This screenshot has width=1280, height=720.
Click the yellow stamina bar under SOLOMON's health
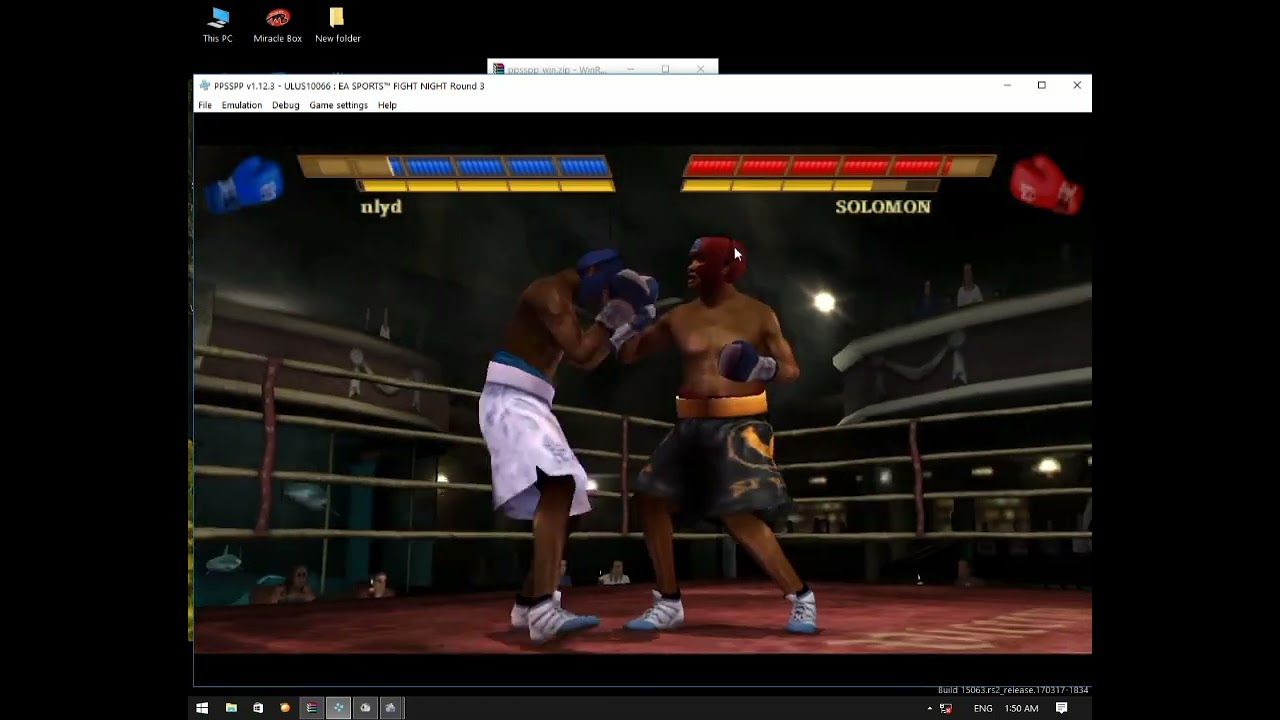point(810,186)
